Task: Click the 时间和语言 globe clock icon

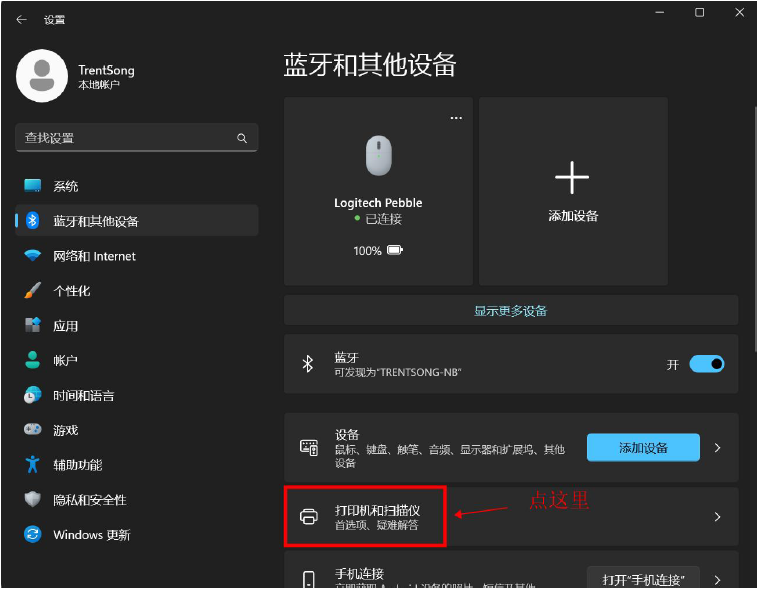Action: click(x=32, y=395)
